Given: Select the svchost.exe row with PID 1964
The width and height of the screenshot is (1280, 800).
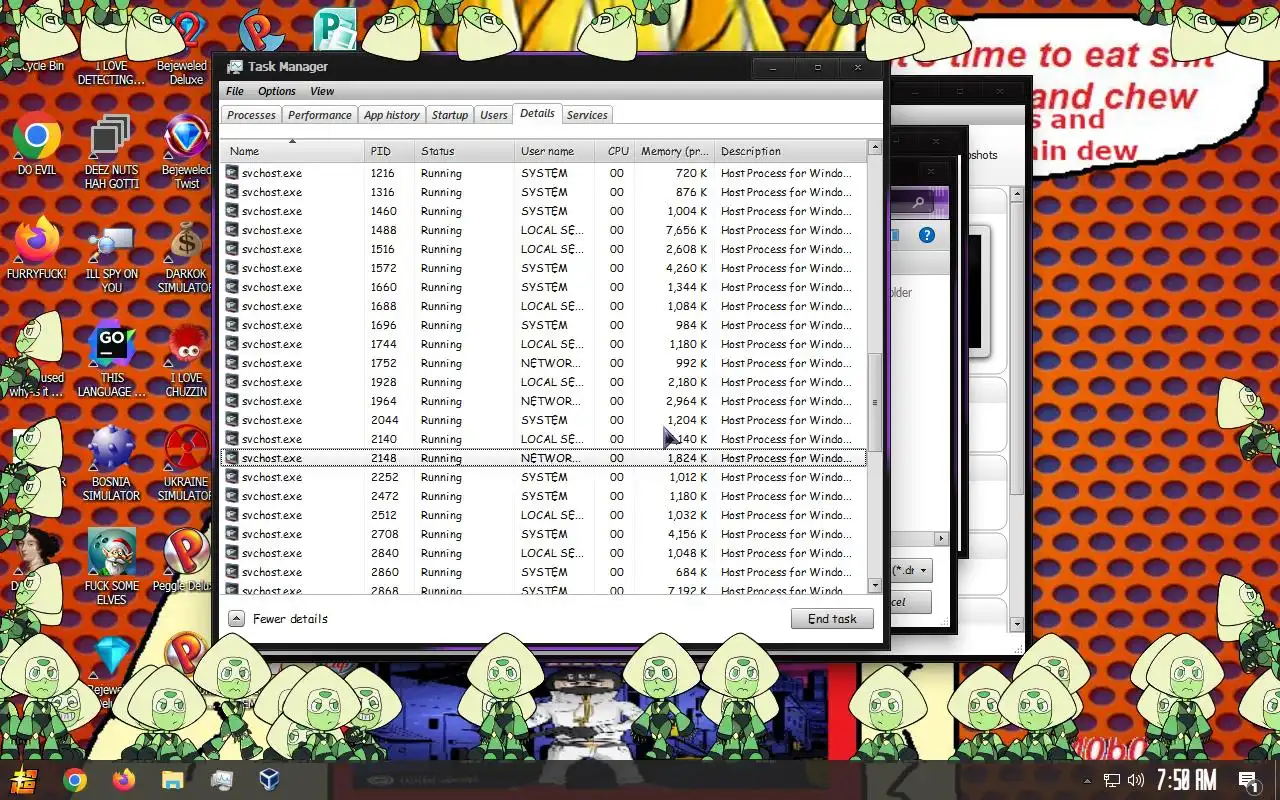Looking at the screenshot, I should (x=543, y=401).
